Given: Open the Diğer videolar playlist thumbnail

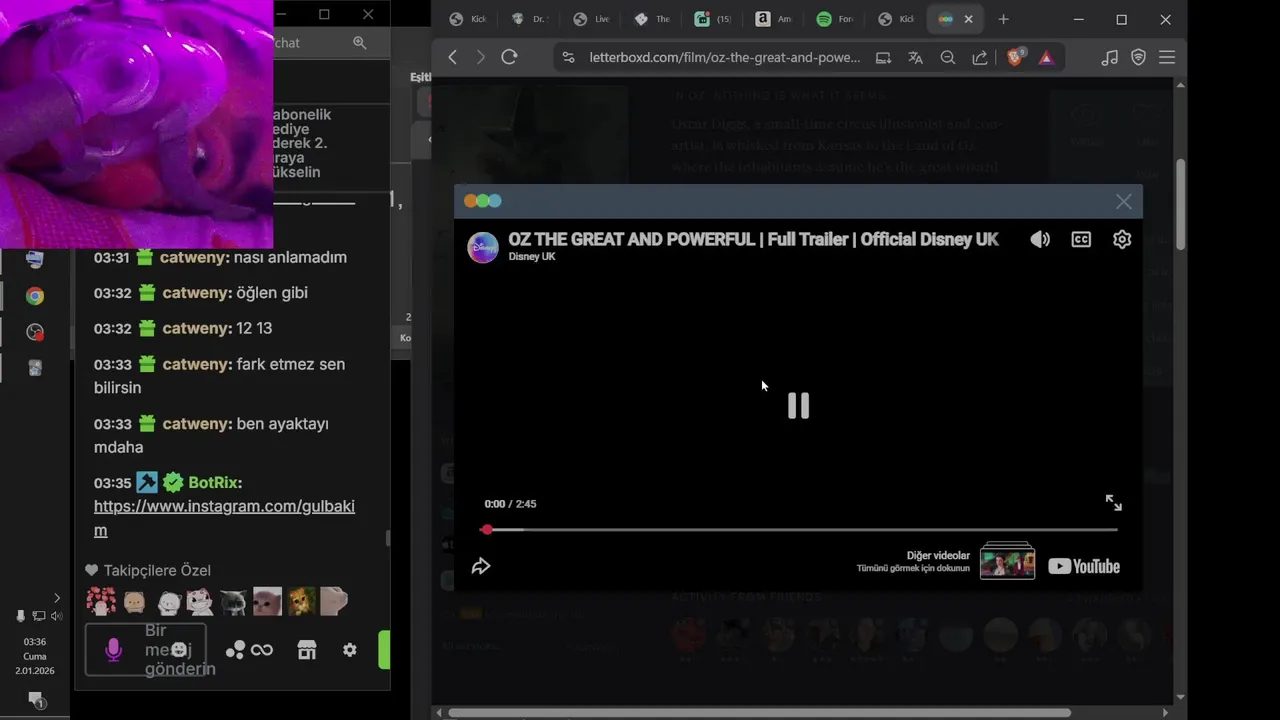Looking at the screenshot, I should tap(1007, 562).
